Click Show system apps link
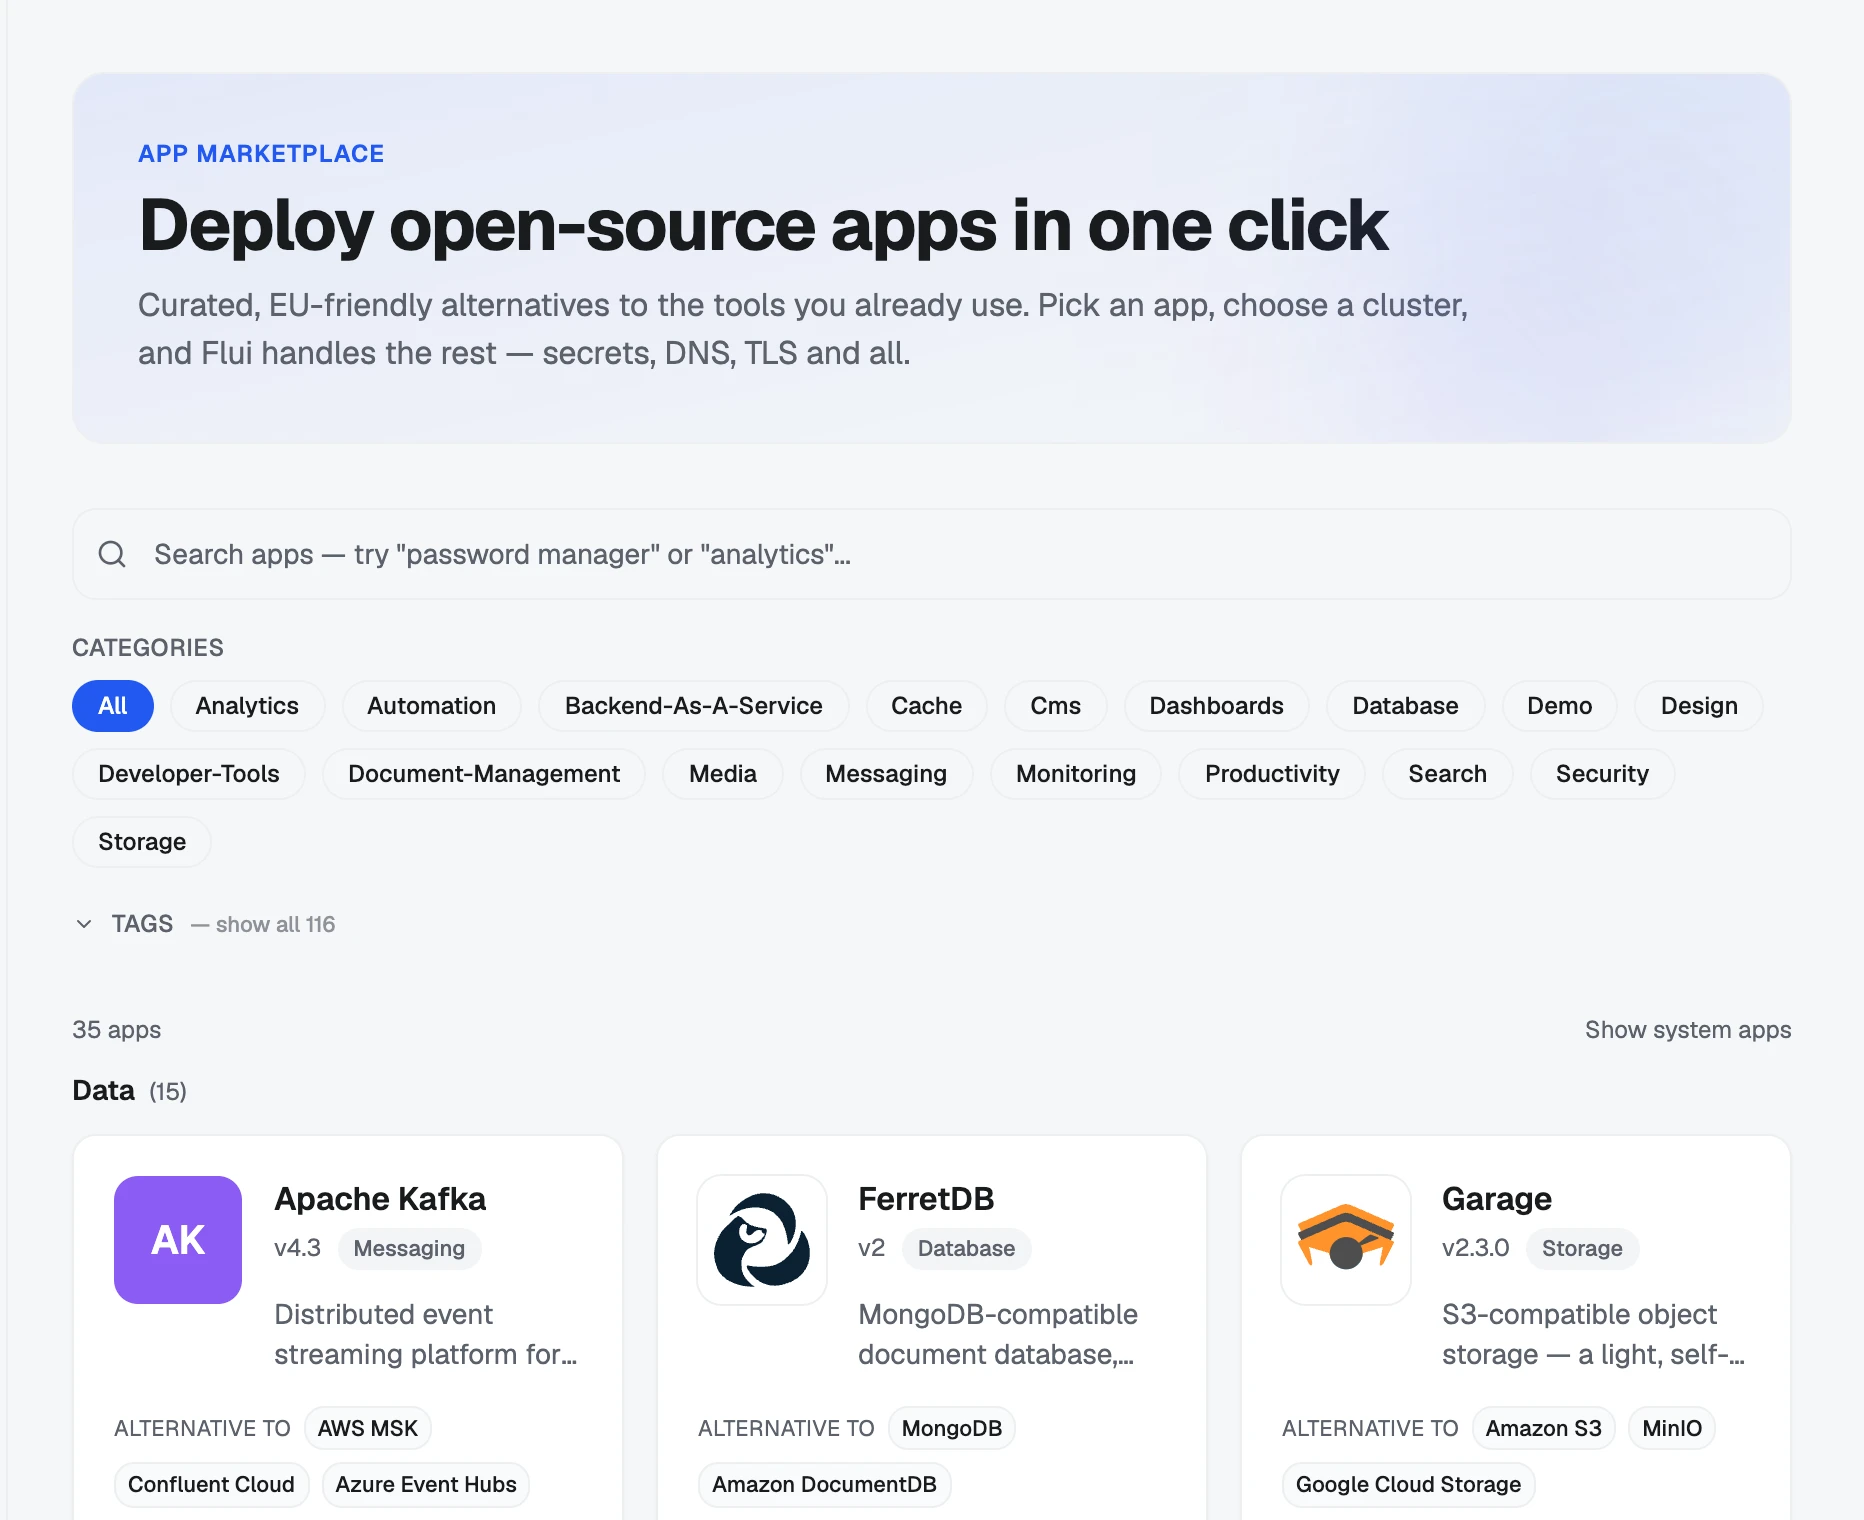The width and height of the screenshot is (1864, 1520). (1688, 1030)
